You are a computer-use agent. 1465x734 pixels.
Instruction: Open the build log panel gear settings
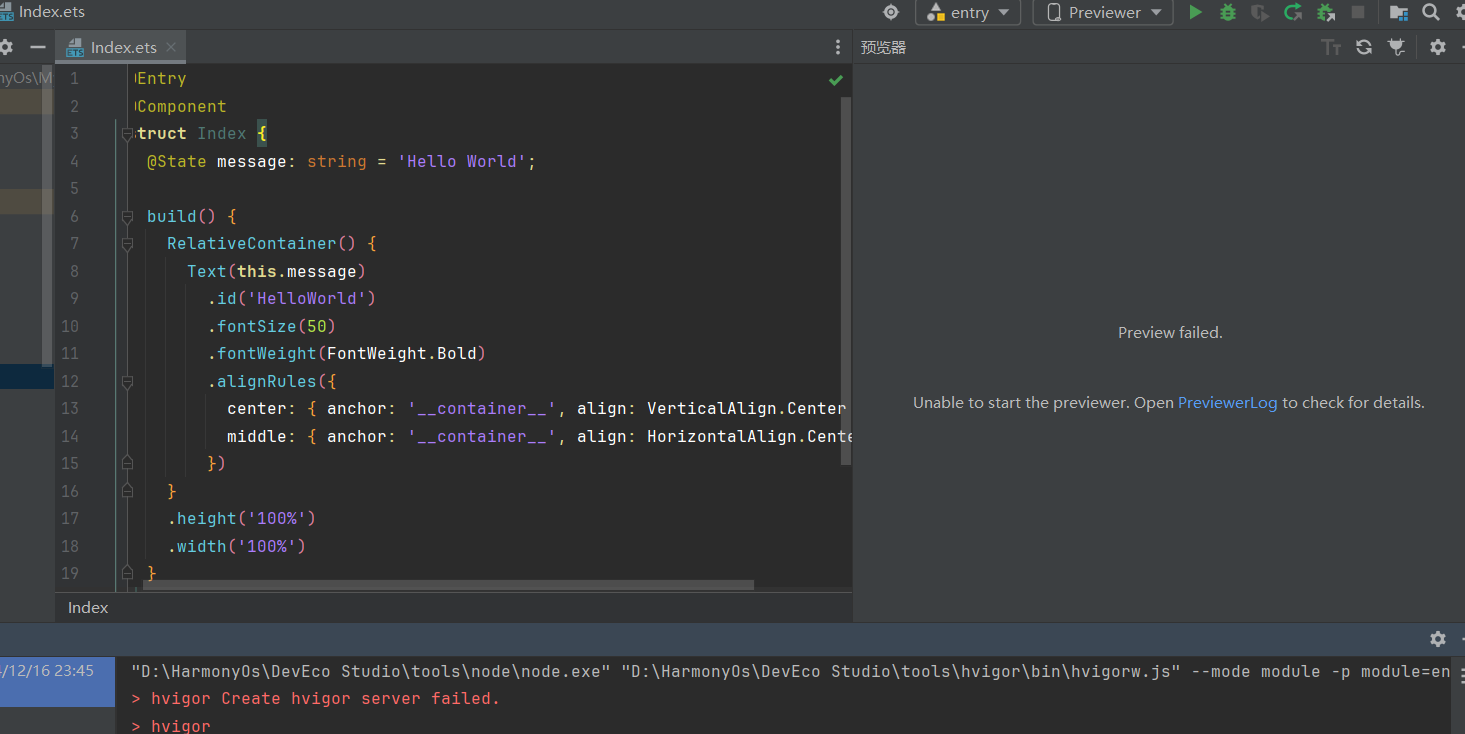pyautogui.click(x=1438, y=638)
